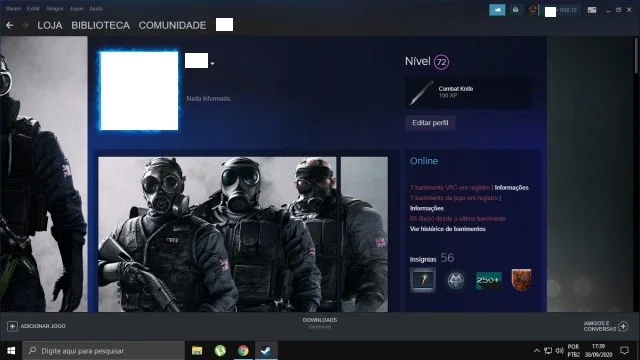Click the small avatar in the title bar
Image resolution: width=640 pixels, height=360 pixels.
532,10
